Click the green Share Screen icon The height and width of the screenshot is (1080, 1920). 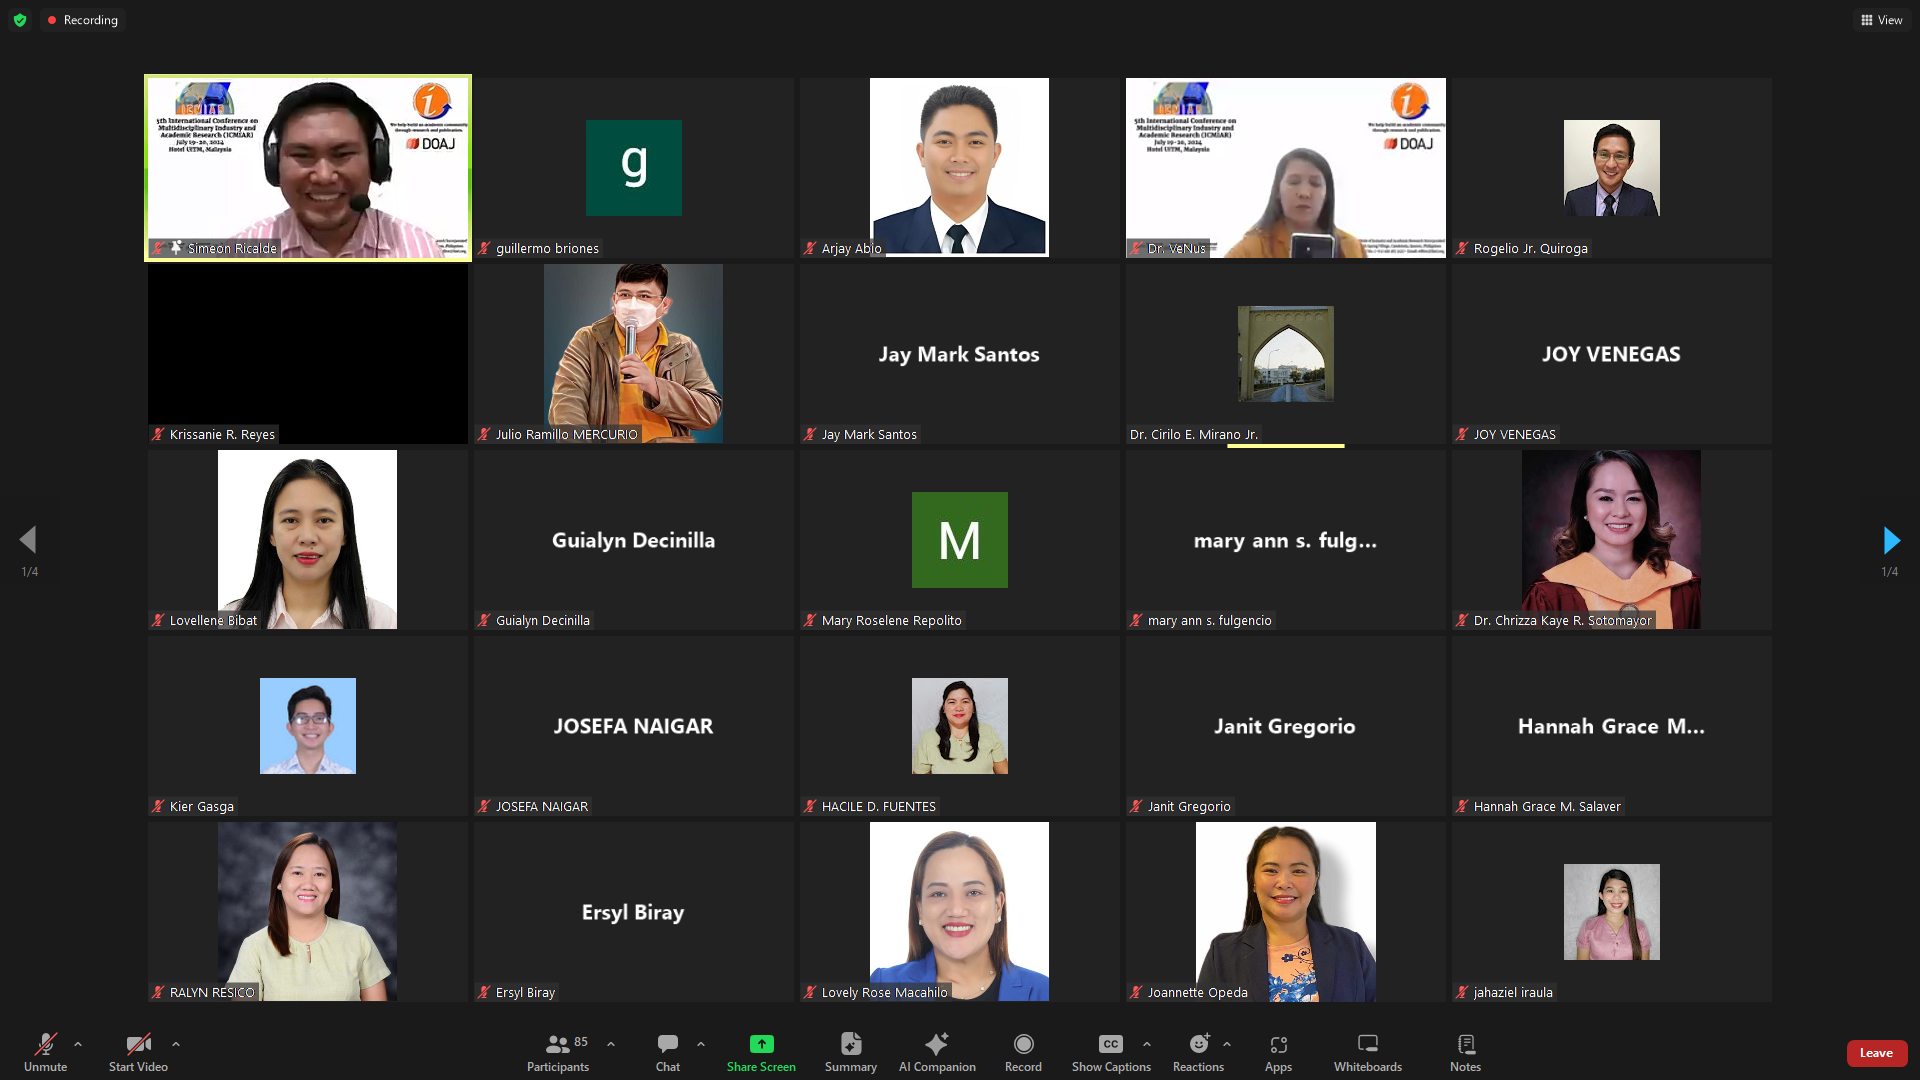click(761, 1044)
